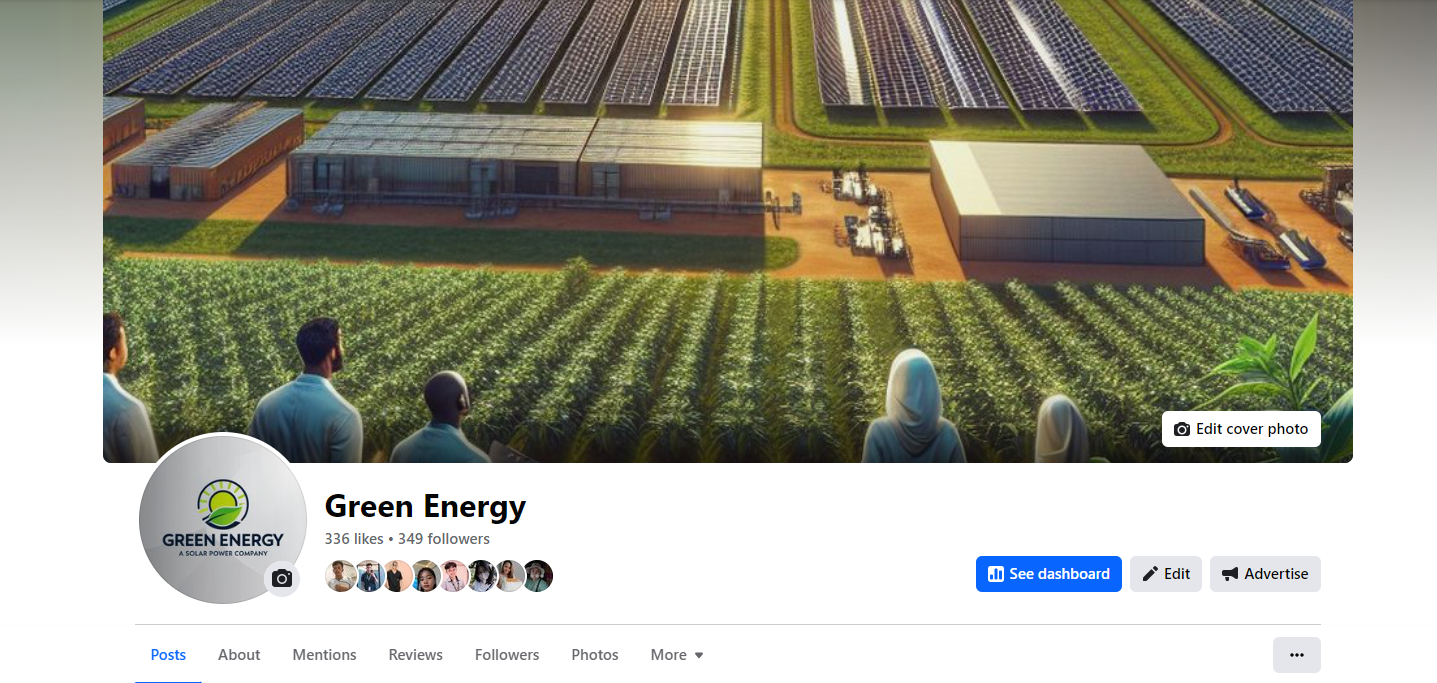Click the first follower avatar thumbnail
The height and width of the screenshot is (683, 1437).
click(x=341, y=576)
